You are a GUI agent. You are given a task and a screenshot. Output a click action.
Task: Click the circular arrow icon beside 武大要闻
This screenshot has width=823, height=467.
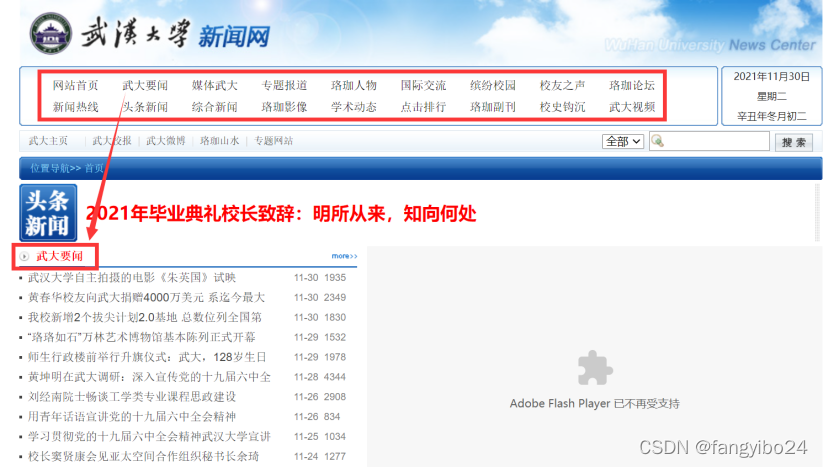[x=24, y=257]
